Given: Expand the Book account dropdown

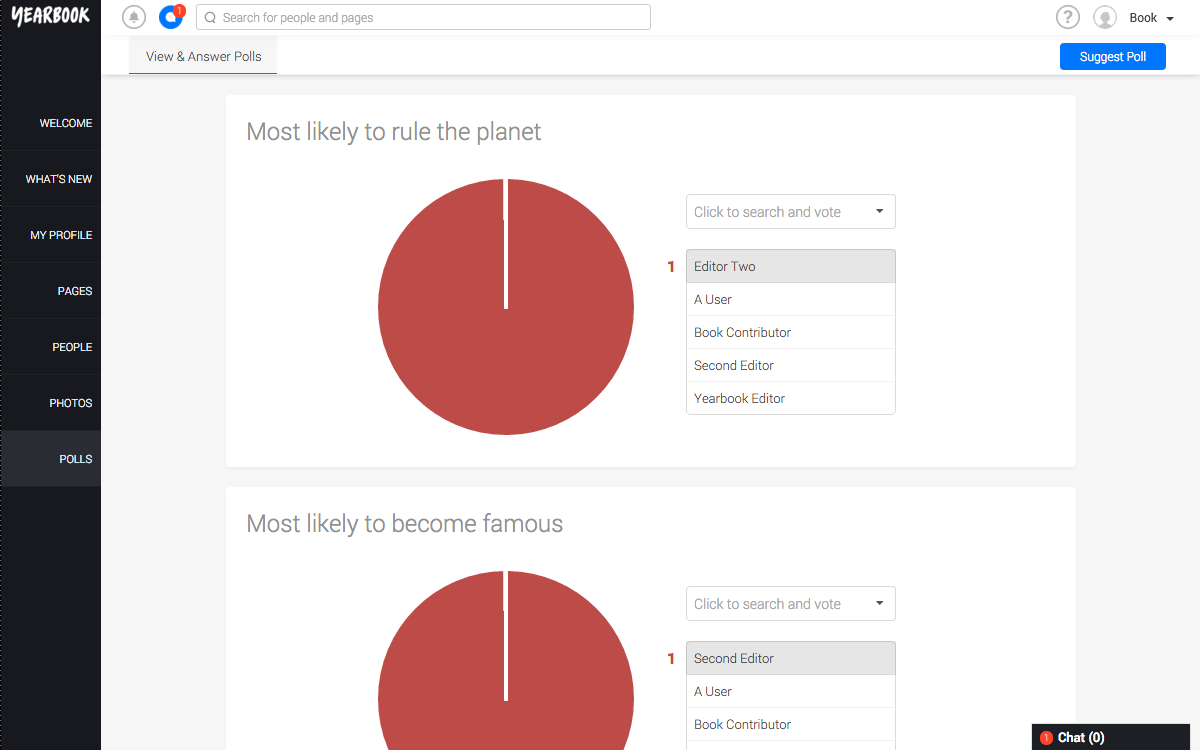Looking at the screenshot, I should [x=1152, y=18].
